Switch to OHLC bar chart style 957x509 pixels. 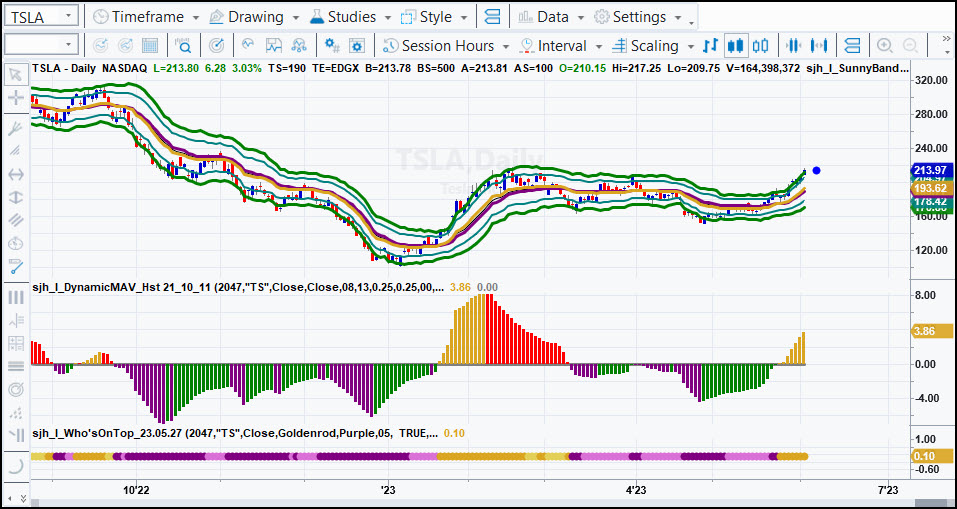point(710,46)
